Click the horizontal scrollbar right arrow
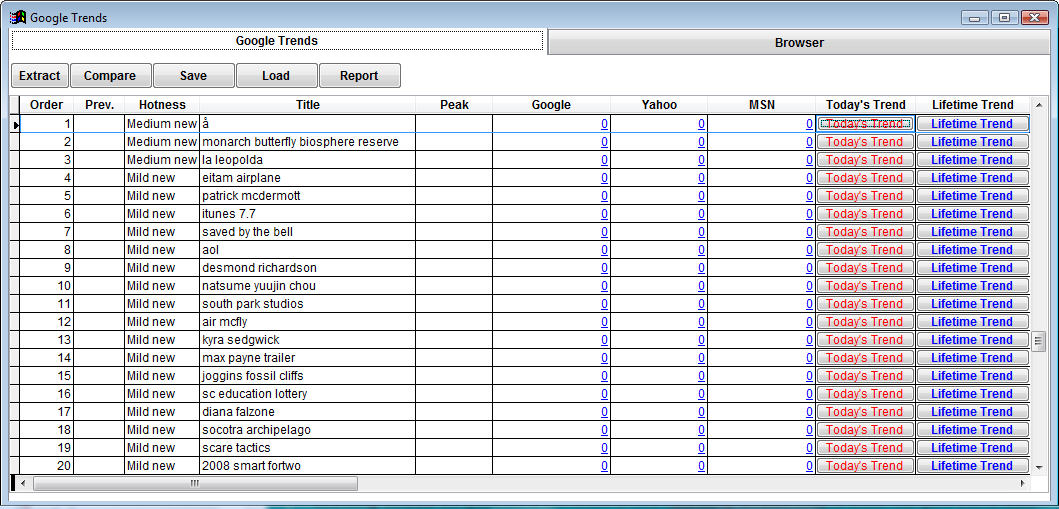 pos(1023,483)
